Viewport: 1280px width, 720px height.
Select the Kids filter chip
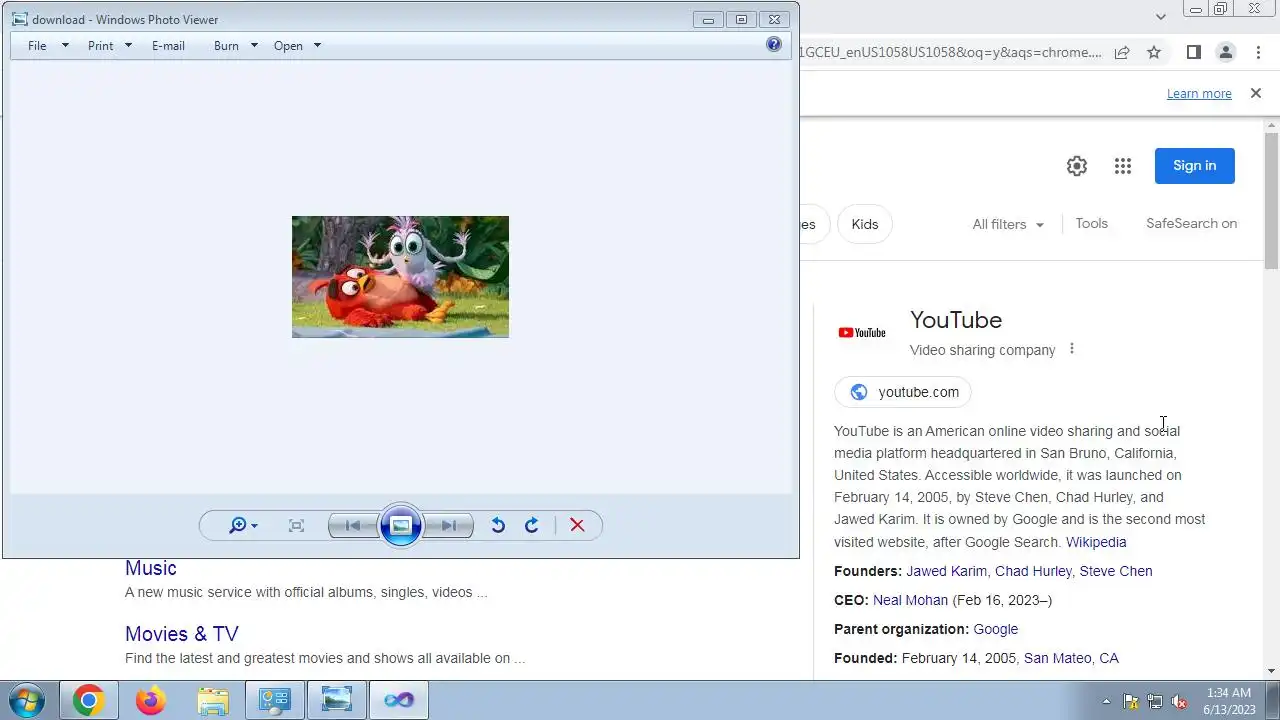pos(865,224)
